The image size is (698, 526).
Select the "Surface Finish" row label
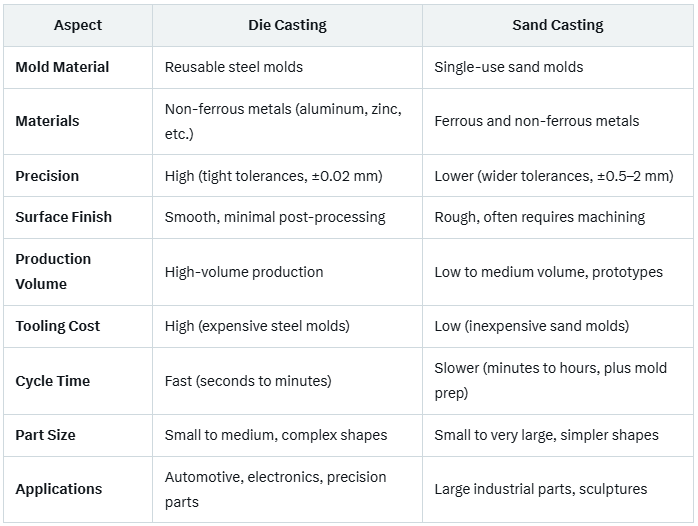pos(63,217)
